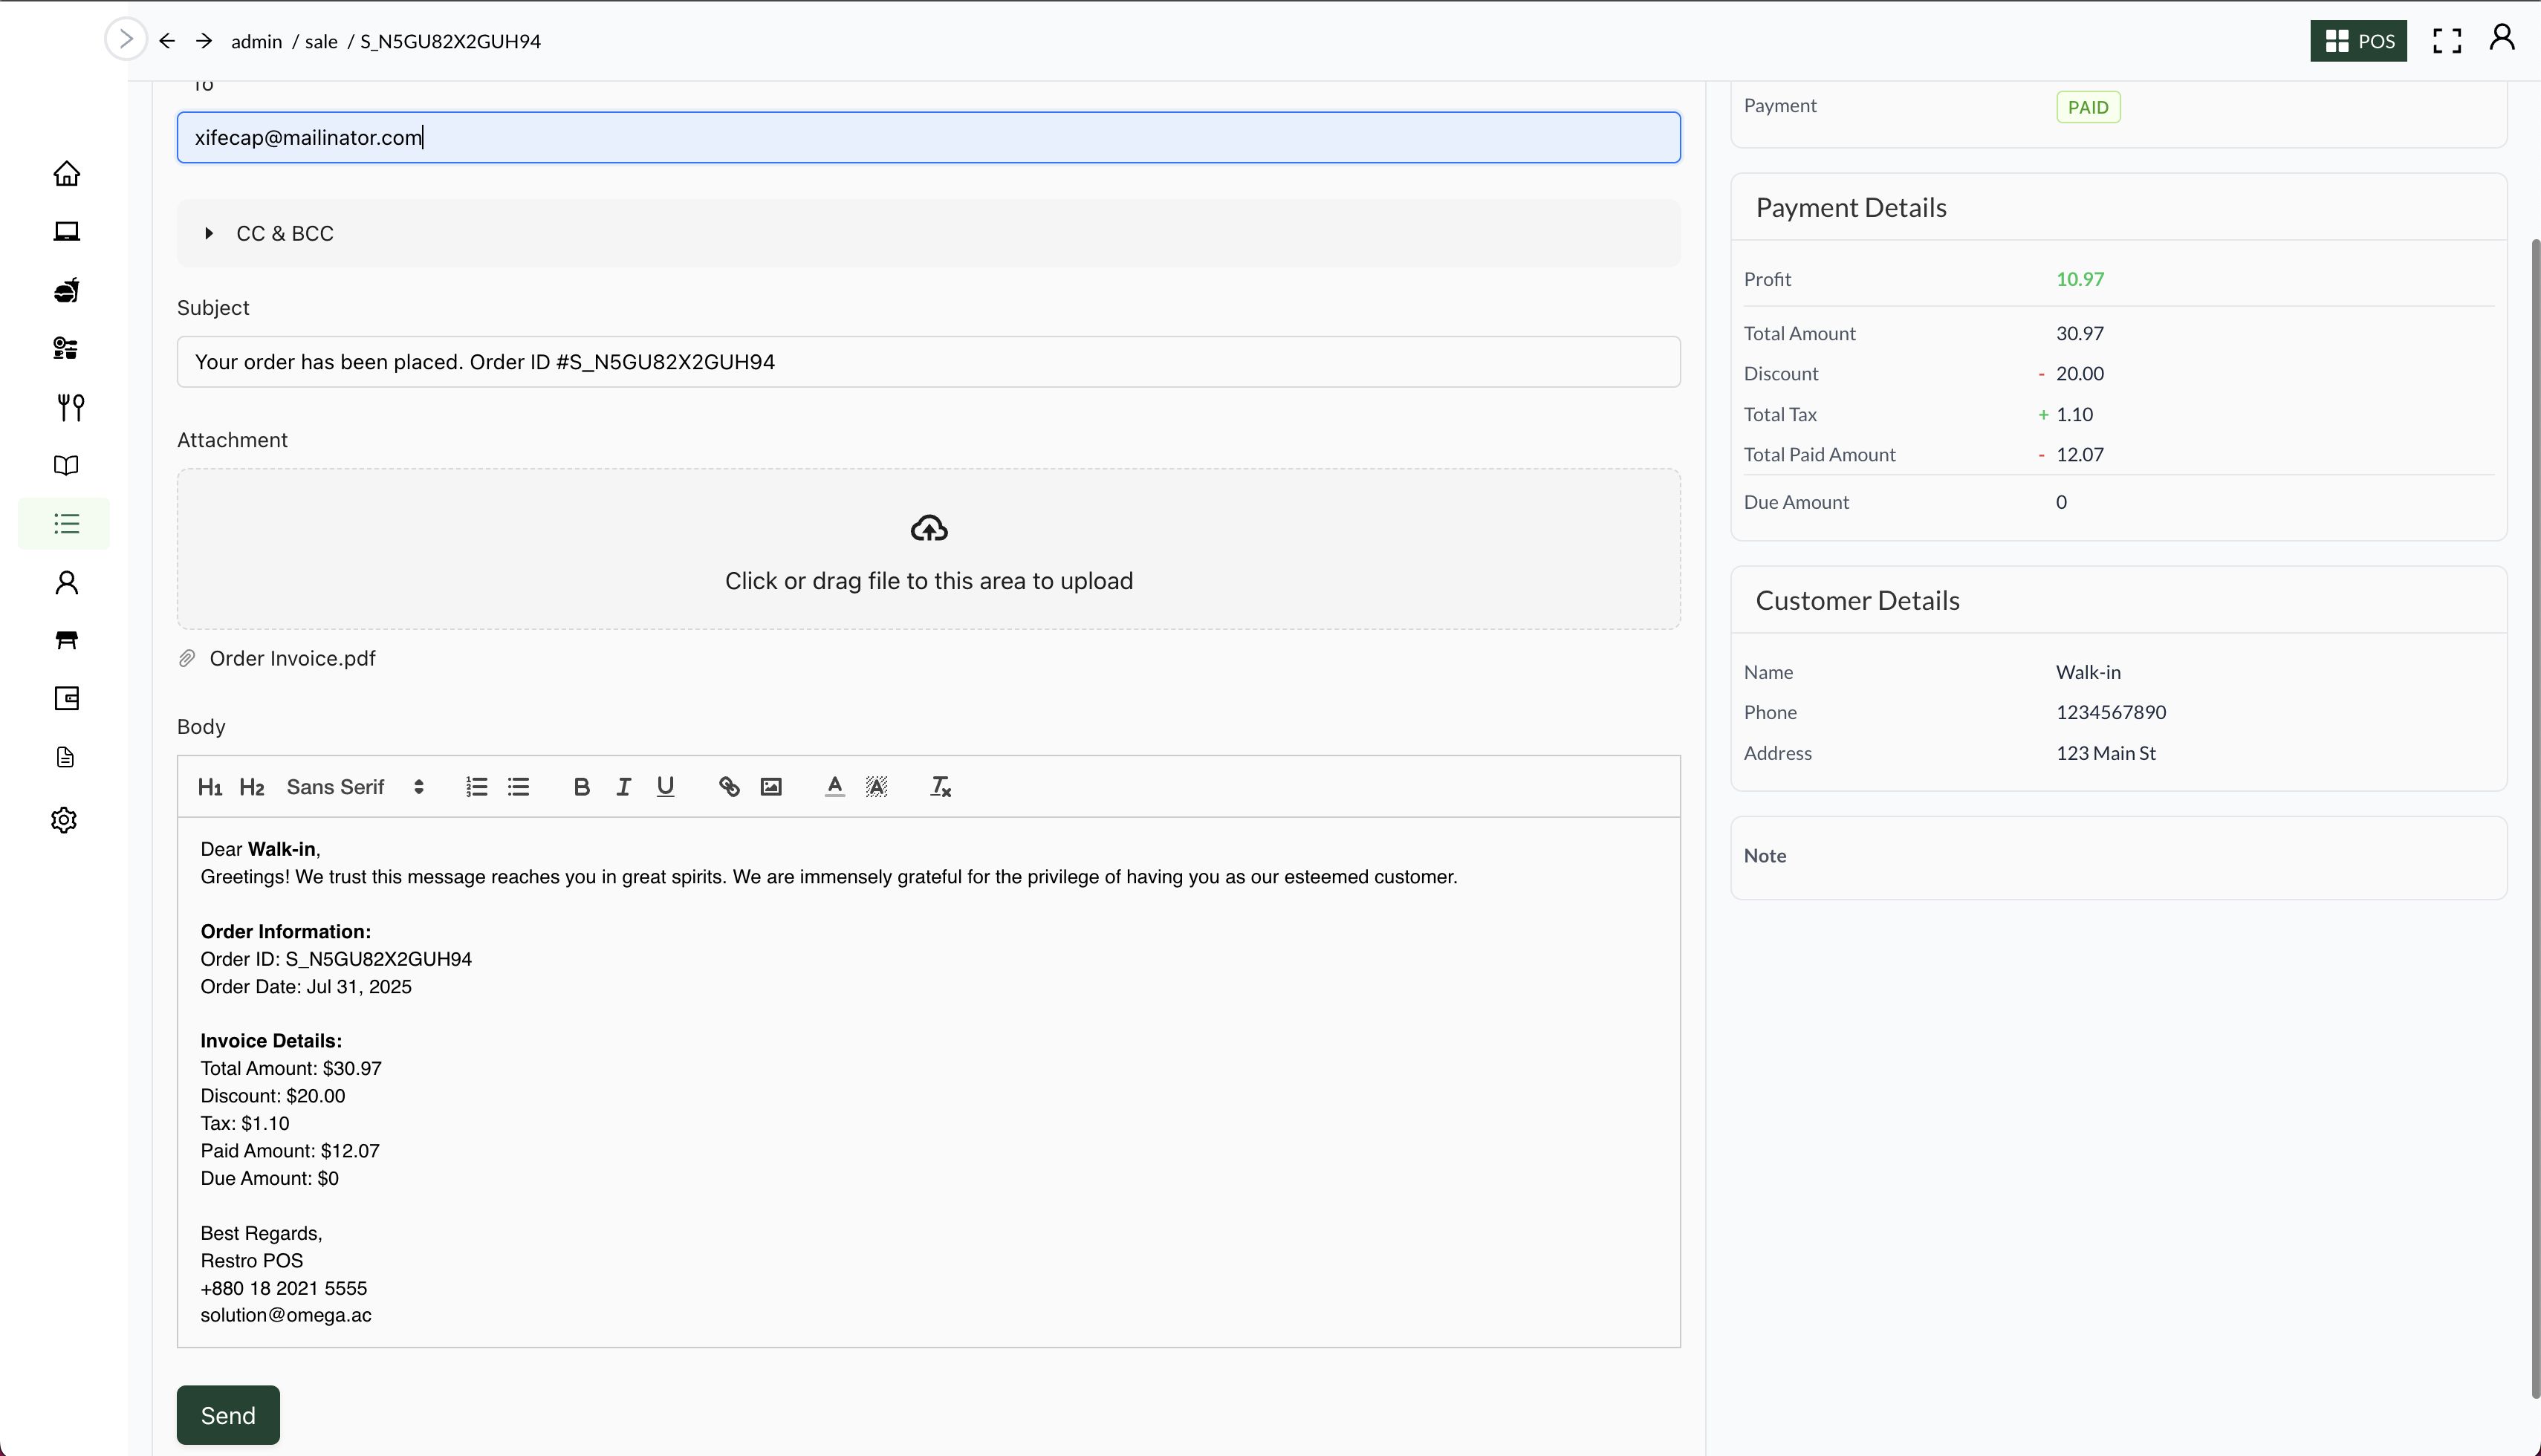The image size is (2541, 1456).
Task: Go to Home dashboard in sidebar
Action: click(66, 174)
